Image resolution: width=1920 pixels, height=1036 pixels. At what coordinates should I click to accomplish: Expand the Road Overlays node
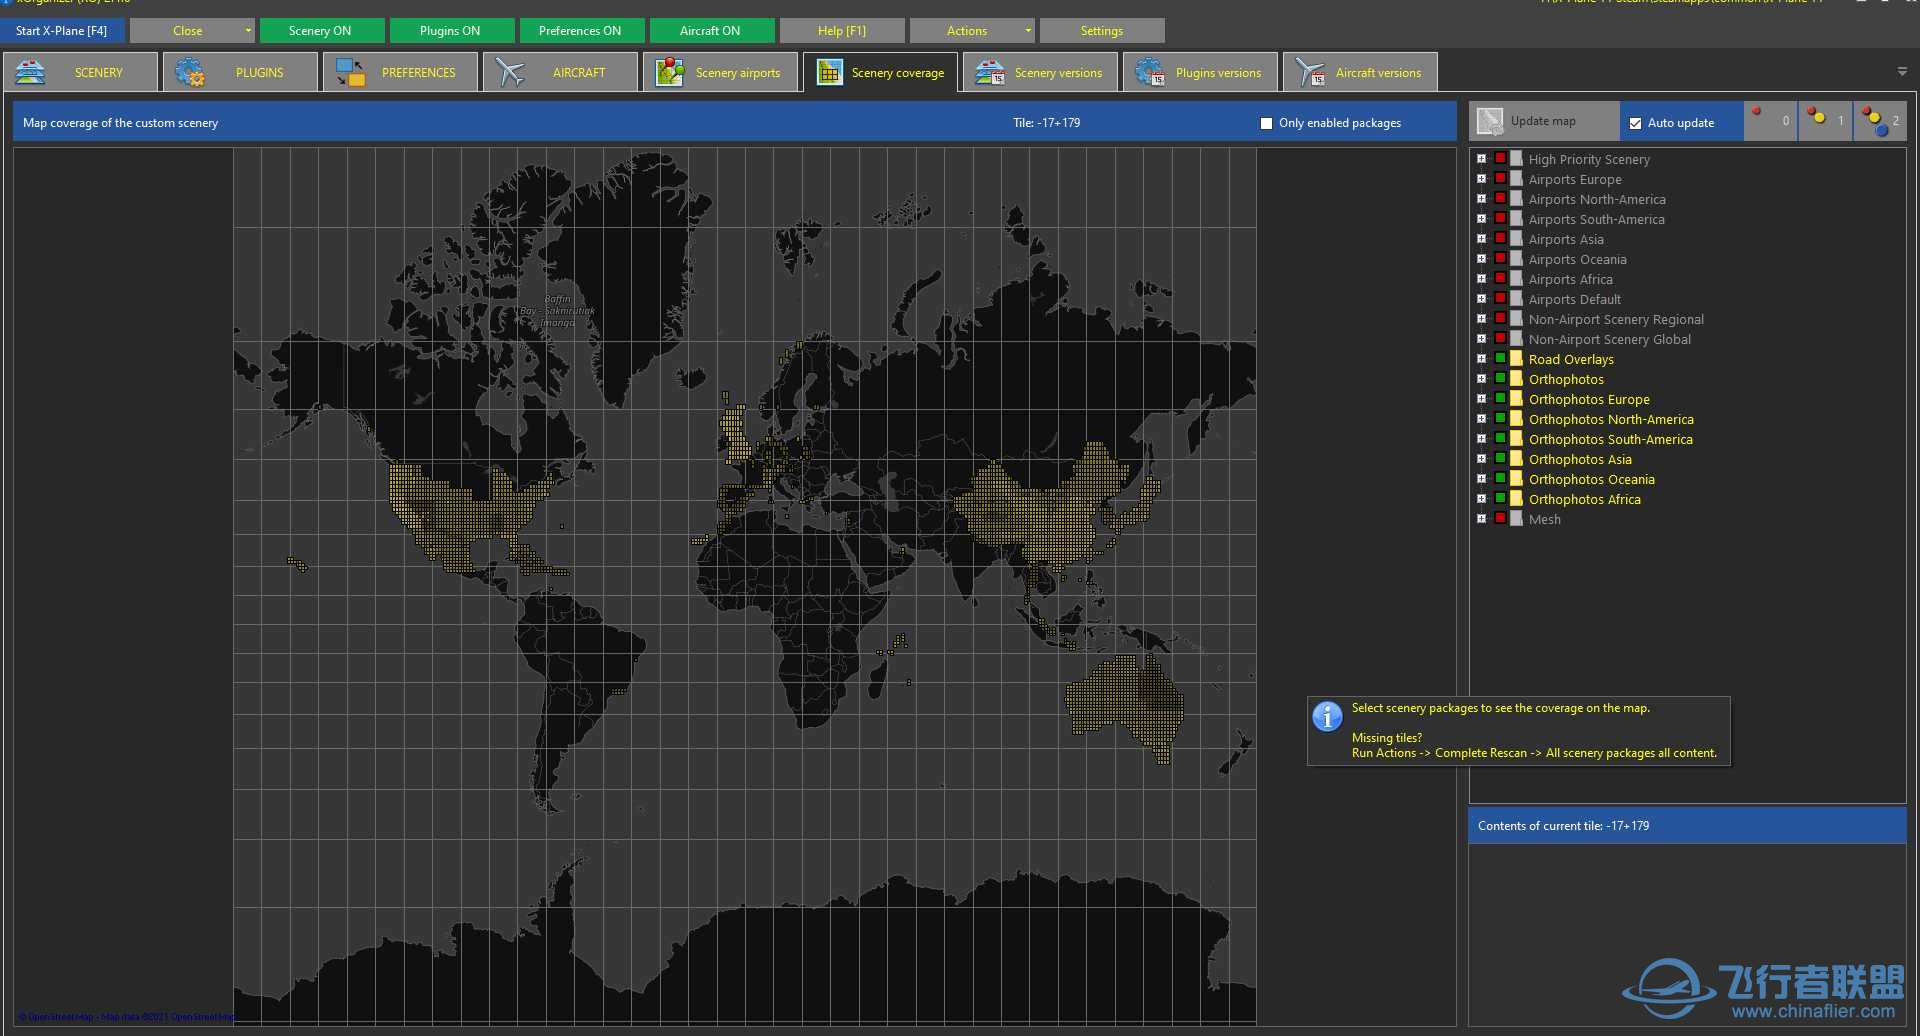[x=1481, y=359]
